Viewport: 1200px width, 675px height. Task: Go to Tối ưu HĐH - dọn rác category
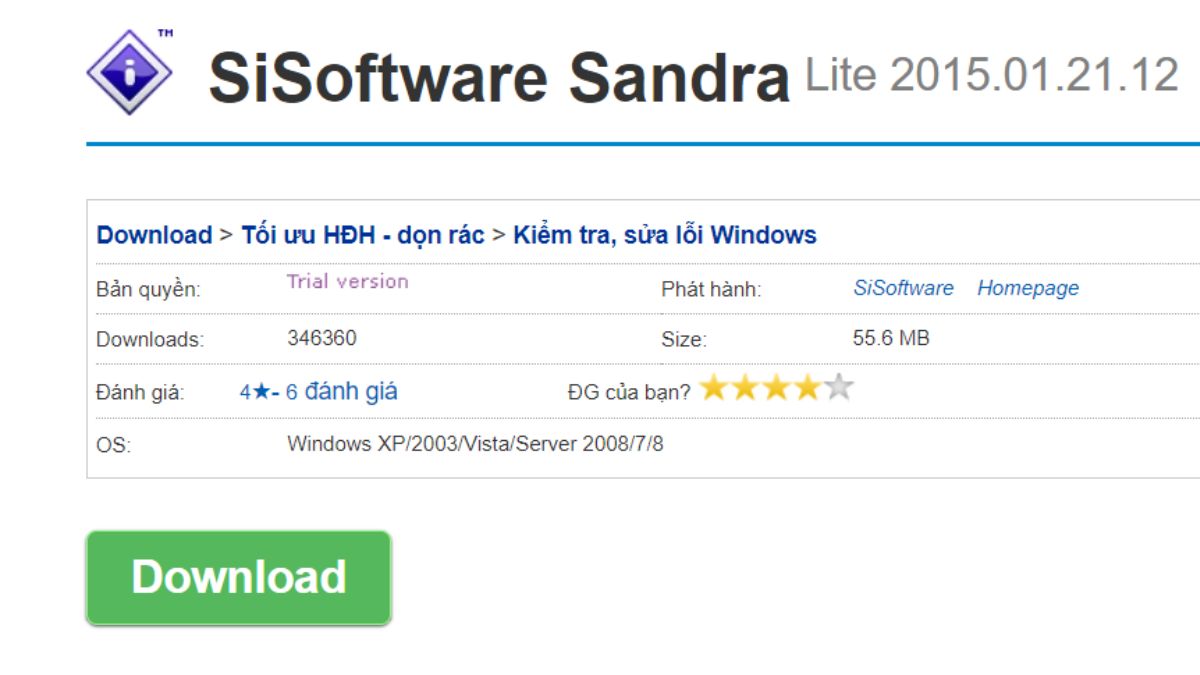click(363, 235)
